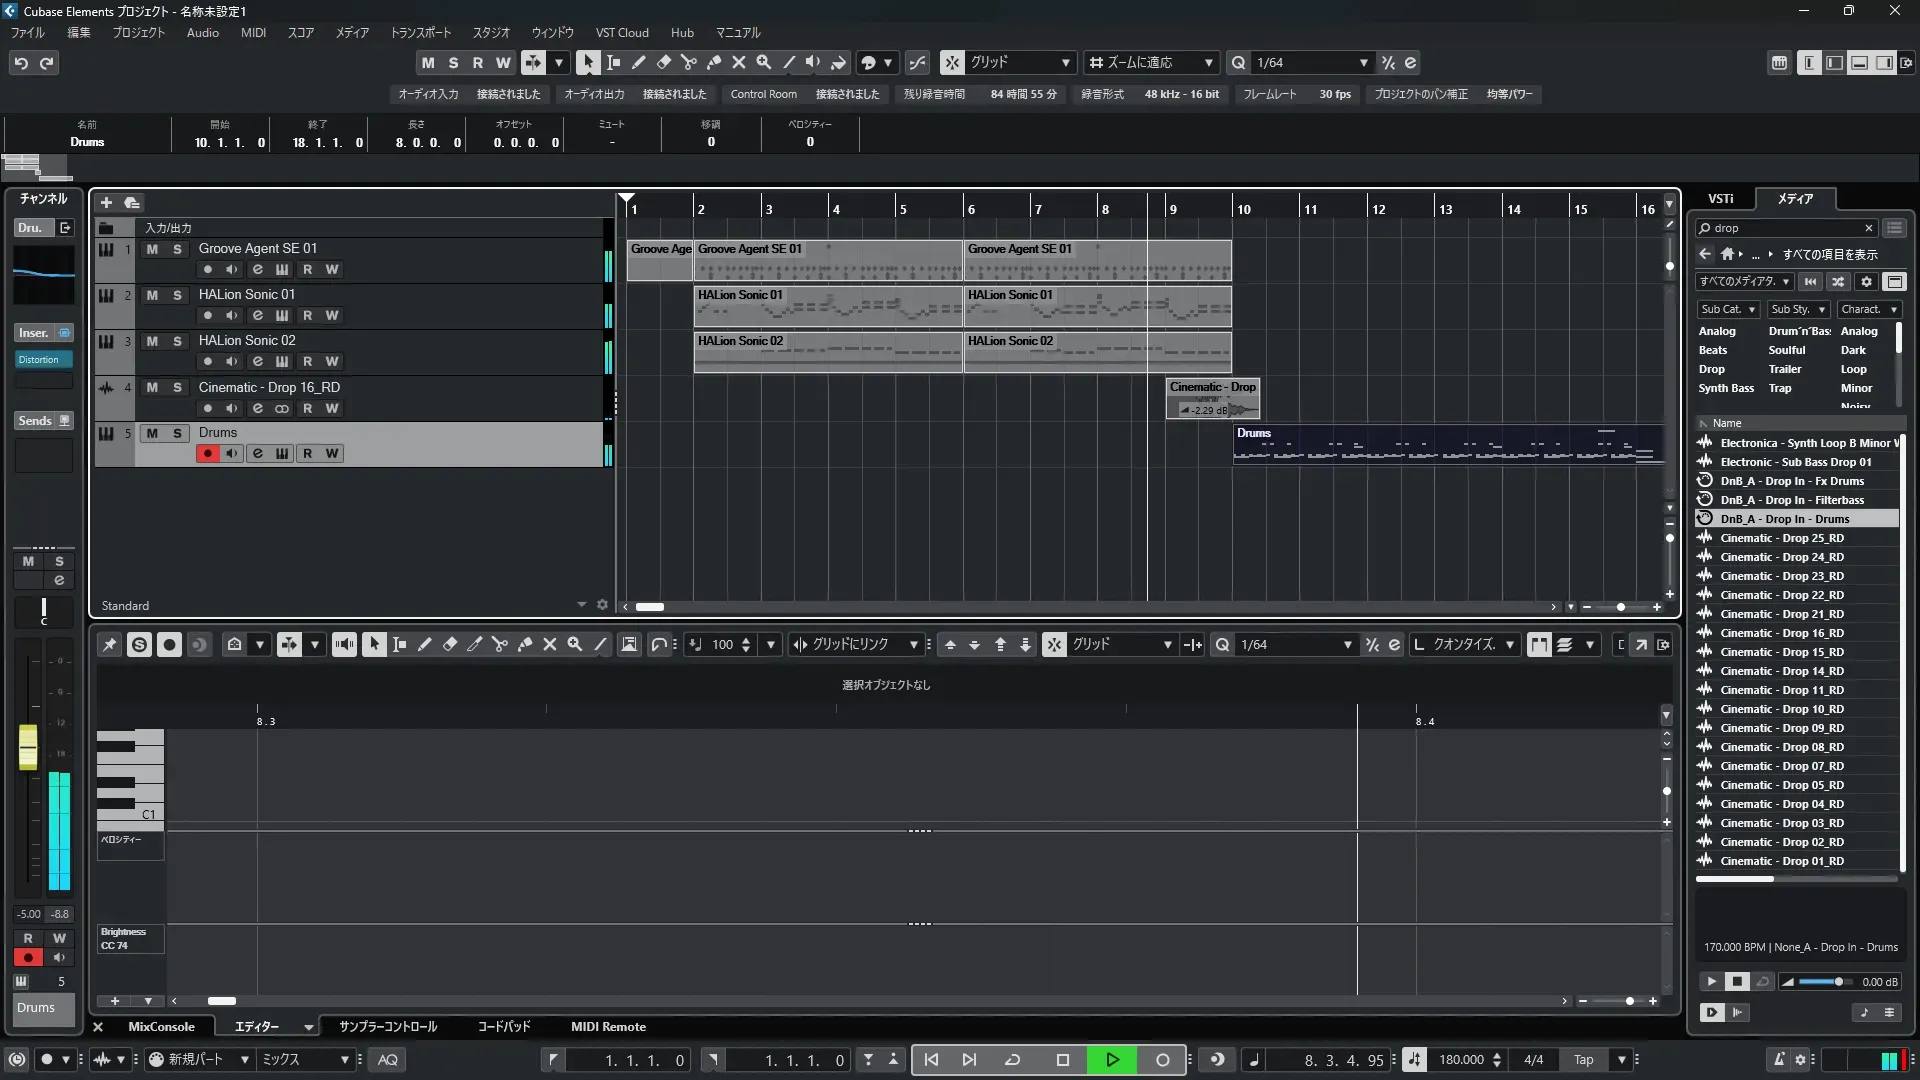
Task: Select the Scissors split tool in main toolbar
Action: click(x=688, y=62)
